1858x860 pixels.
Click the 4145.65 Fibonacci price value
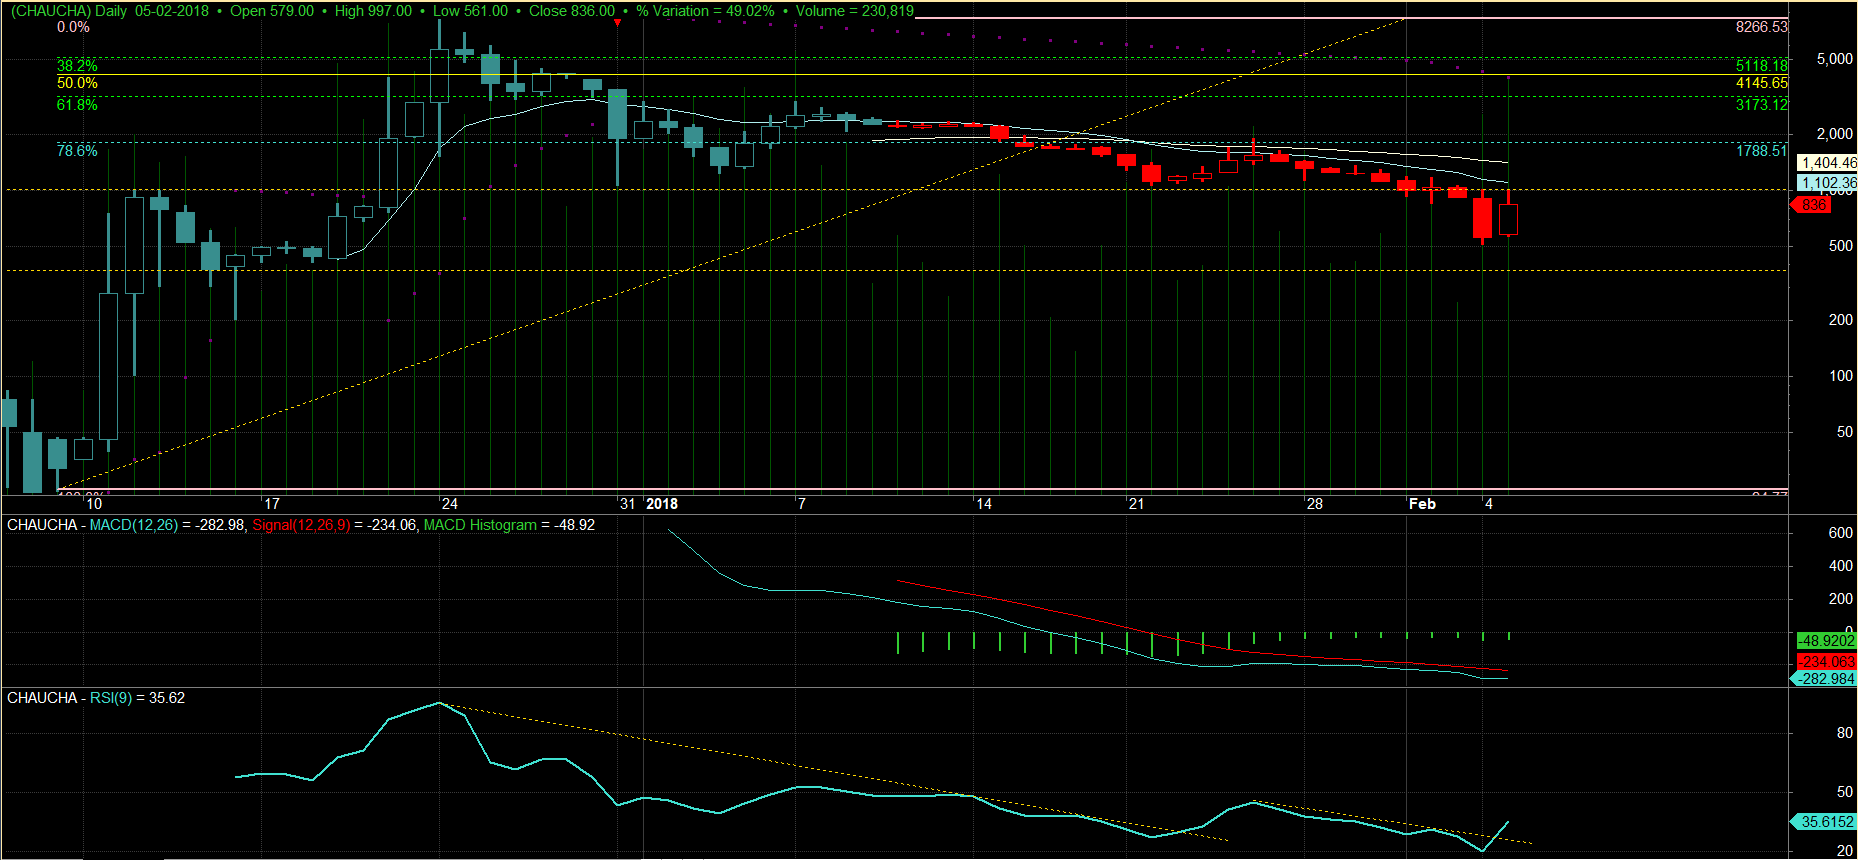pos(1761,83)
